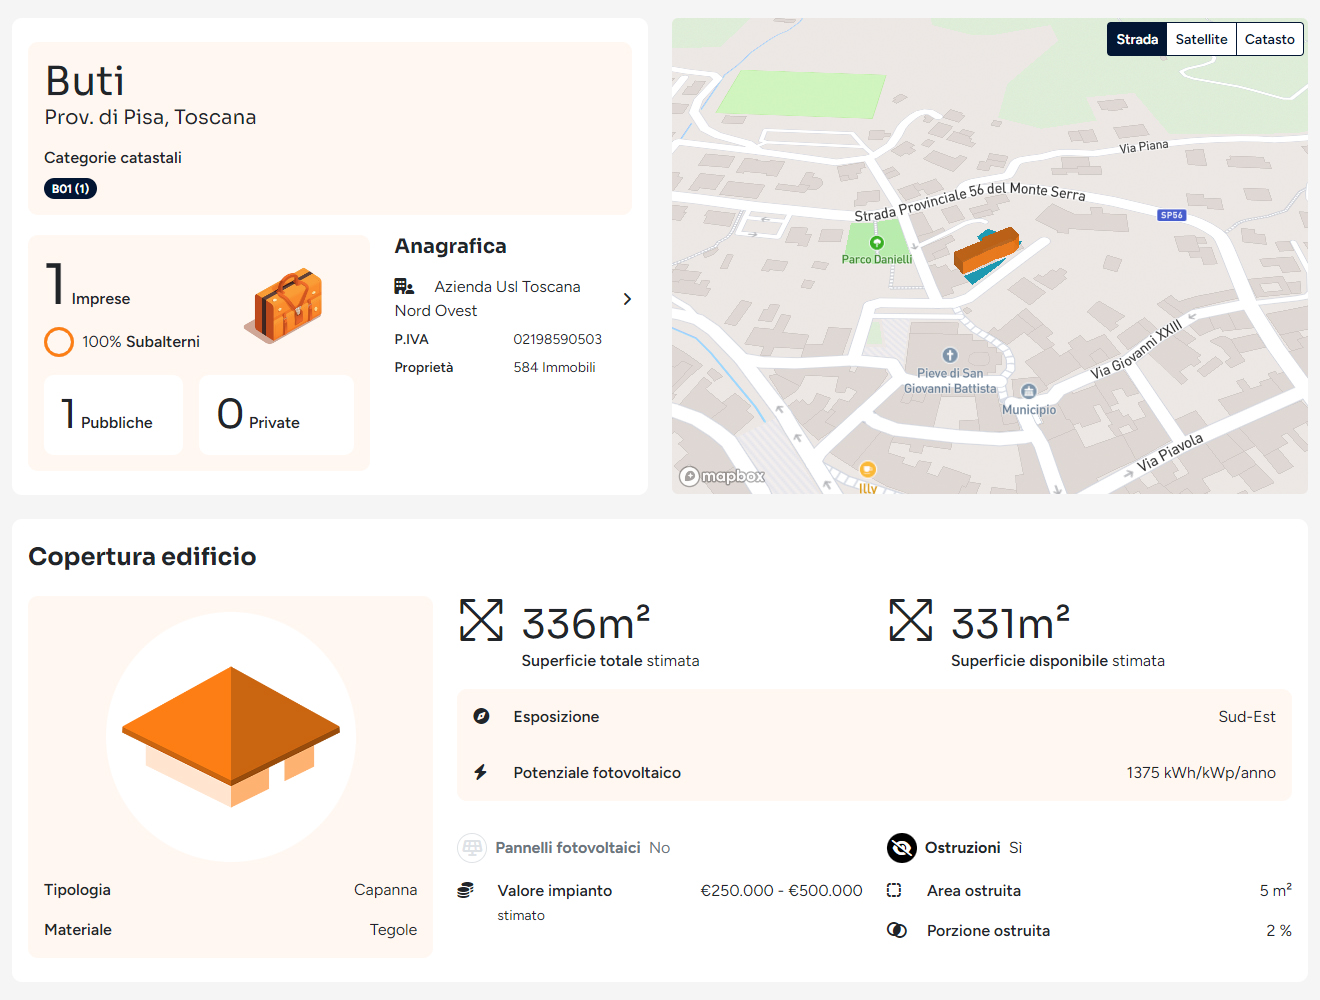The height and width of the screenshot is (1000, 1320).
Task: Click the Ostruzioni crossed-eye icon
Action: coord(901,848)
